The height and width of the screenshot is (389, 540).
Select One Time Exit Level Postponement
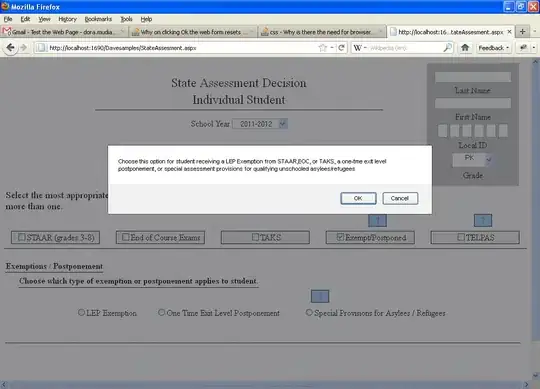click(x=162, y=312)
